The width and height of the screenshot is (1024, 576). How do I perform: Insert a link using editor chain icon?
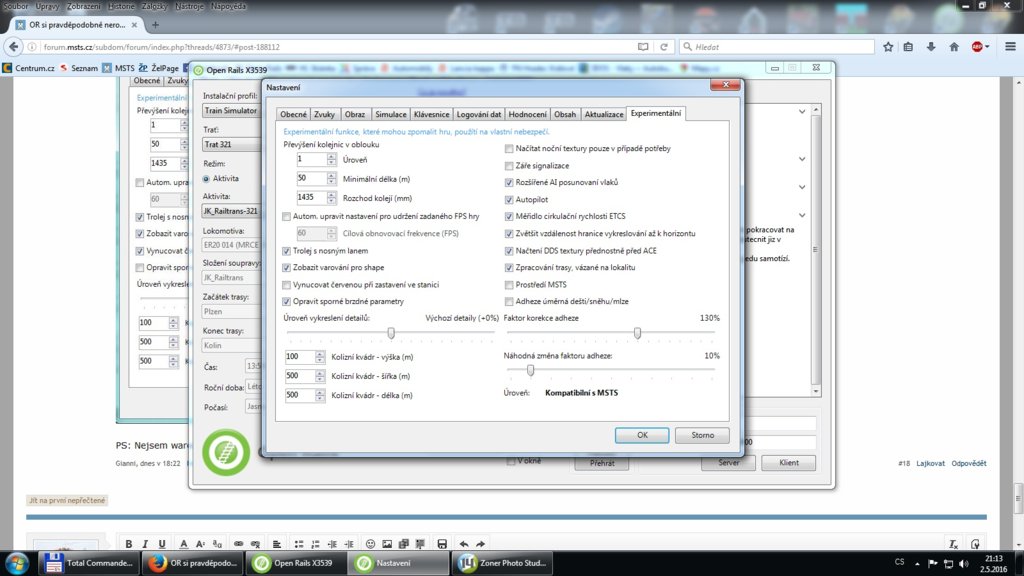238,543
